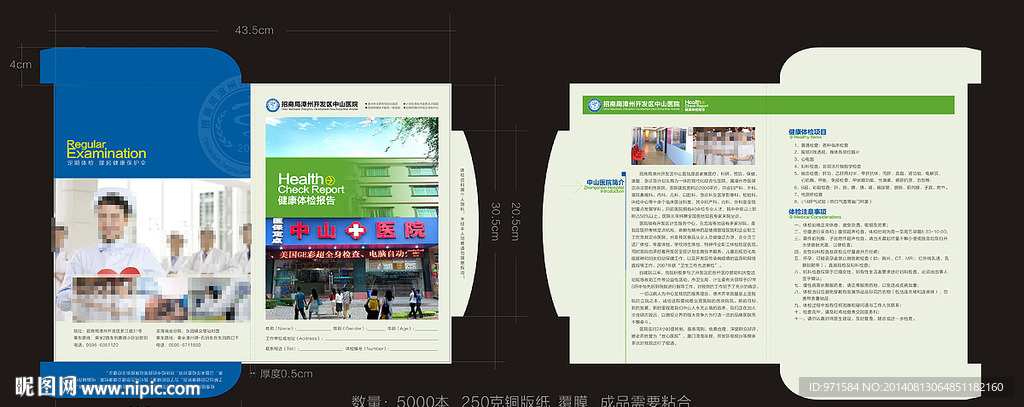Click the "Regular Examination" headline on blue cover
The width and height of the screenshot is (1024, 407).
(x=106, y=149)
